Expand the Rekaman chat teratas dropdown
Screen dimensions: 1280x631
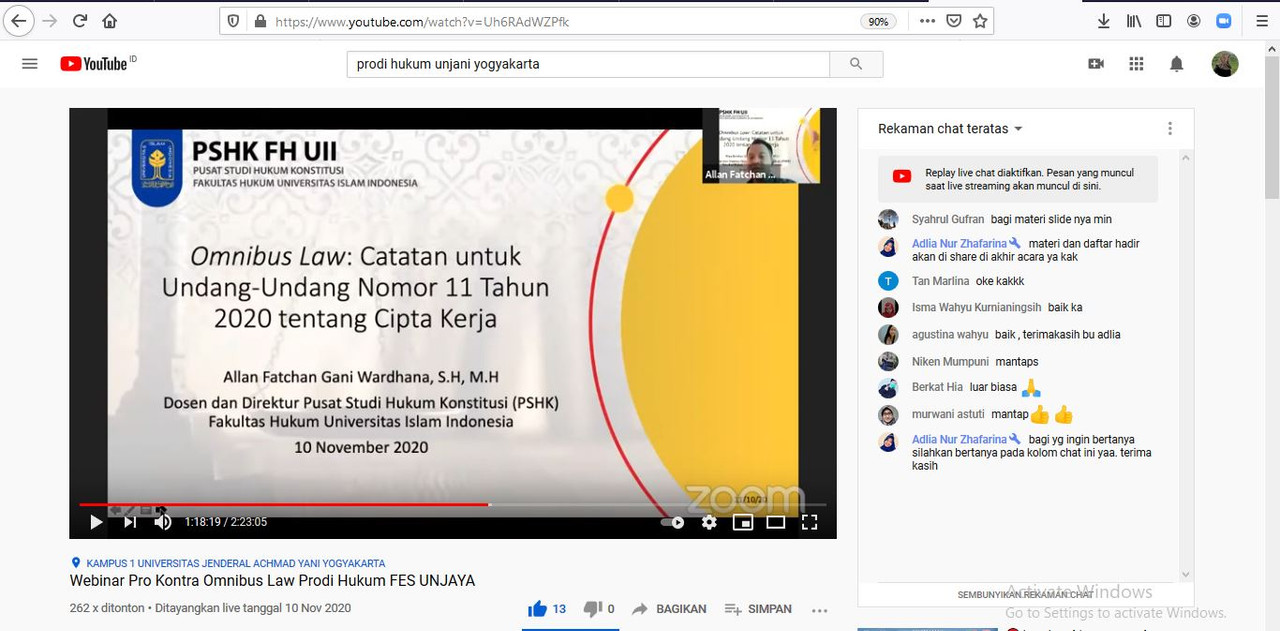pos(950,129)
